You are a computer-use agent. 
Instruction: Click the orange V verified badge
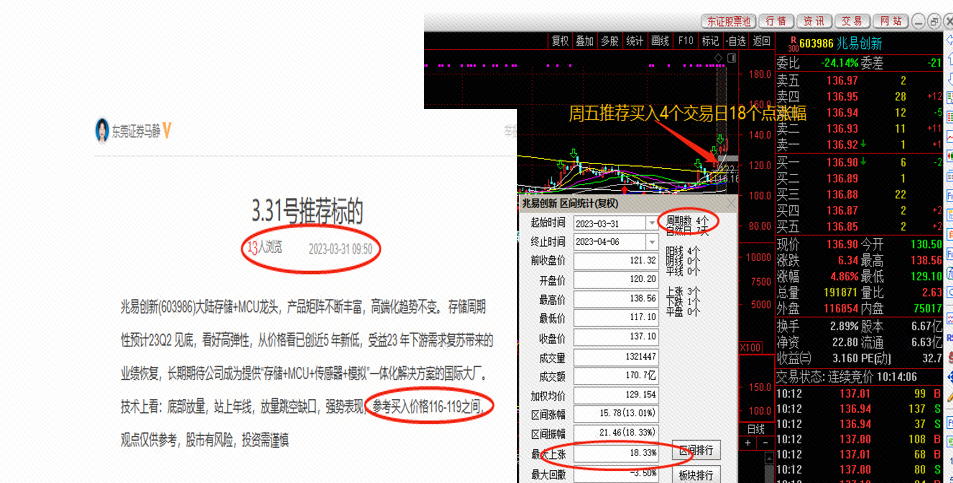pyautogui.click(x=167, y=131)
